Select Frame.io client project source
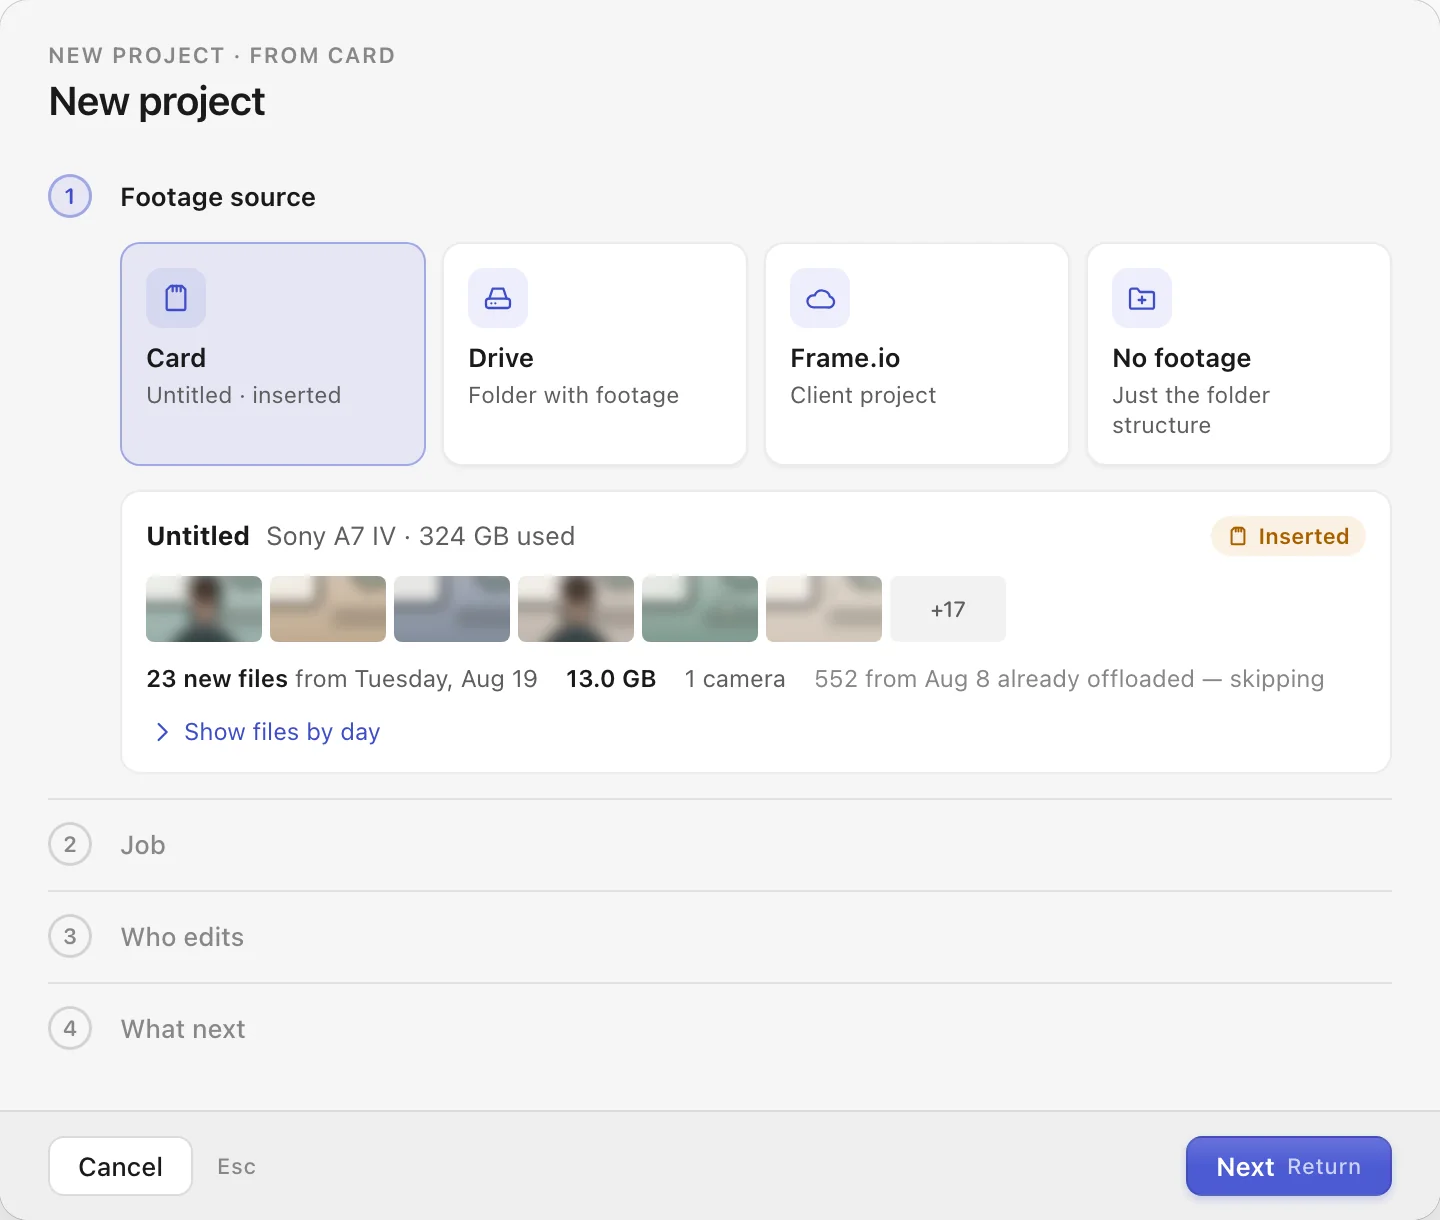Viewport: 1440px width, 1220px height. [x=917, y=354]
